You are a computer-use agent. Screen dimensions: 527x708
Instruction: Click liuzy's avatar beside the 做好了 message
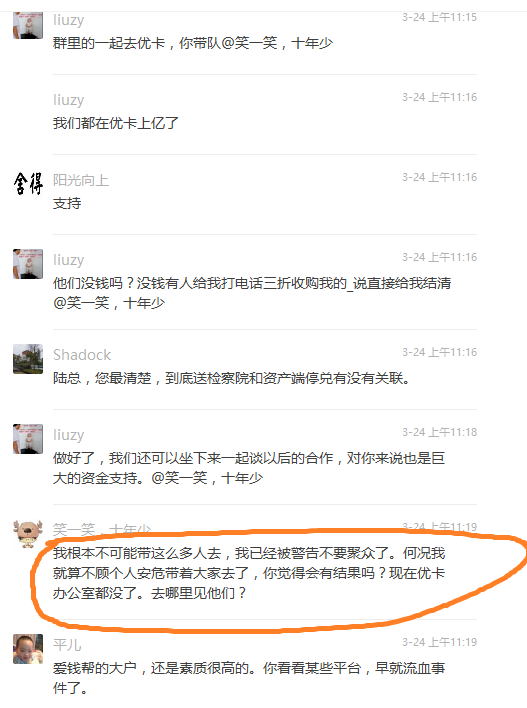(x=28, y=439)
